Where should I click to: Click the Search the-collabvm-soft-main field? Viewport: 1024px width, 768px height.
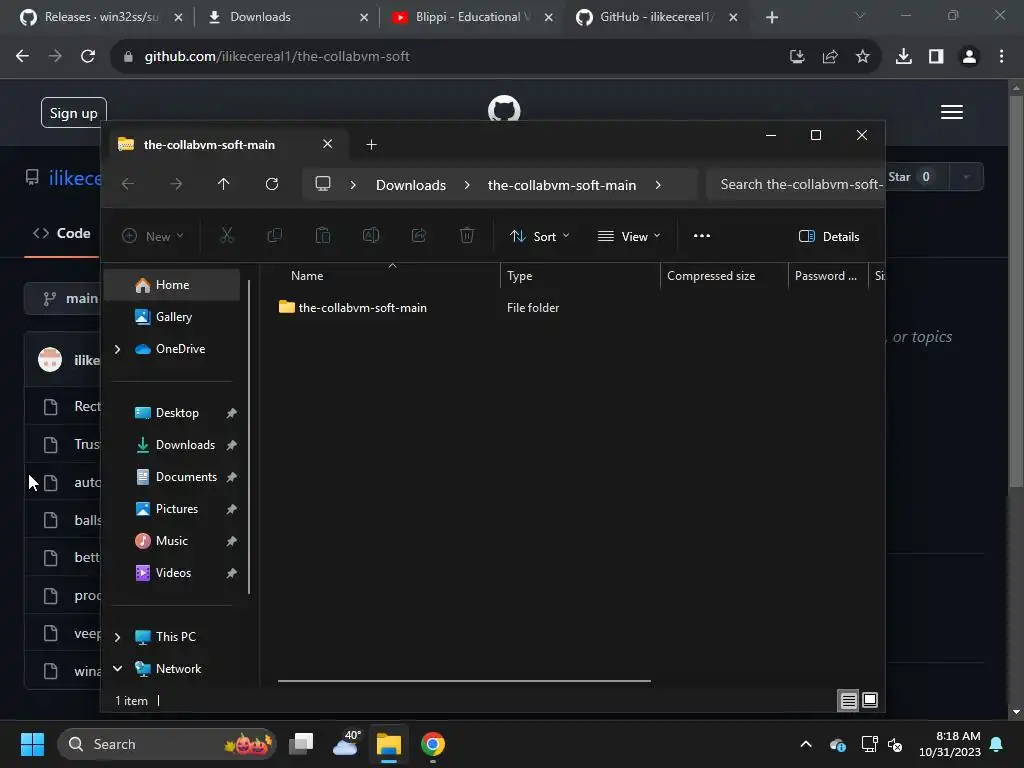795,184
